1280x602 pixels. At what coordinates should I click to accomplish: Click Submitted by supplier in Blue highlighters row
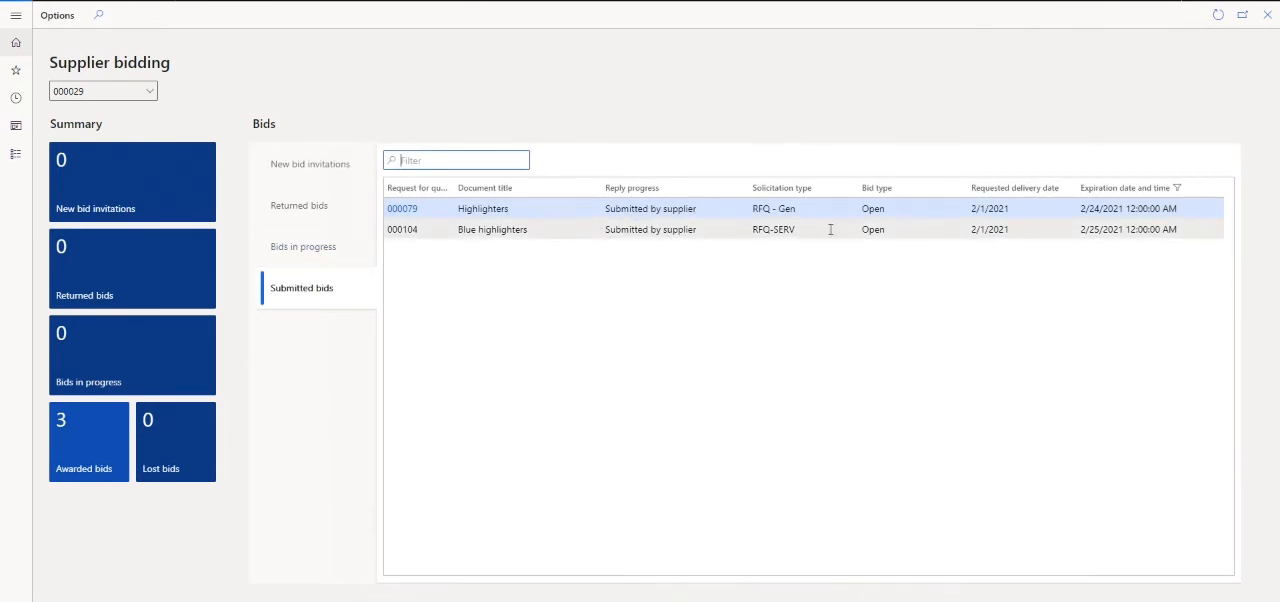tap(650, 230)
